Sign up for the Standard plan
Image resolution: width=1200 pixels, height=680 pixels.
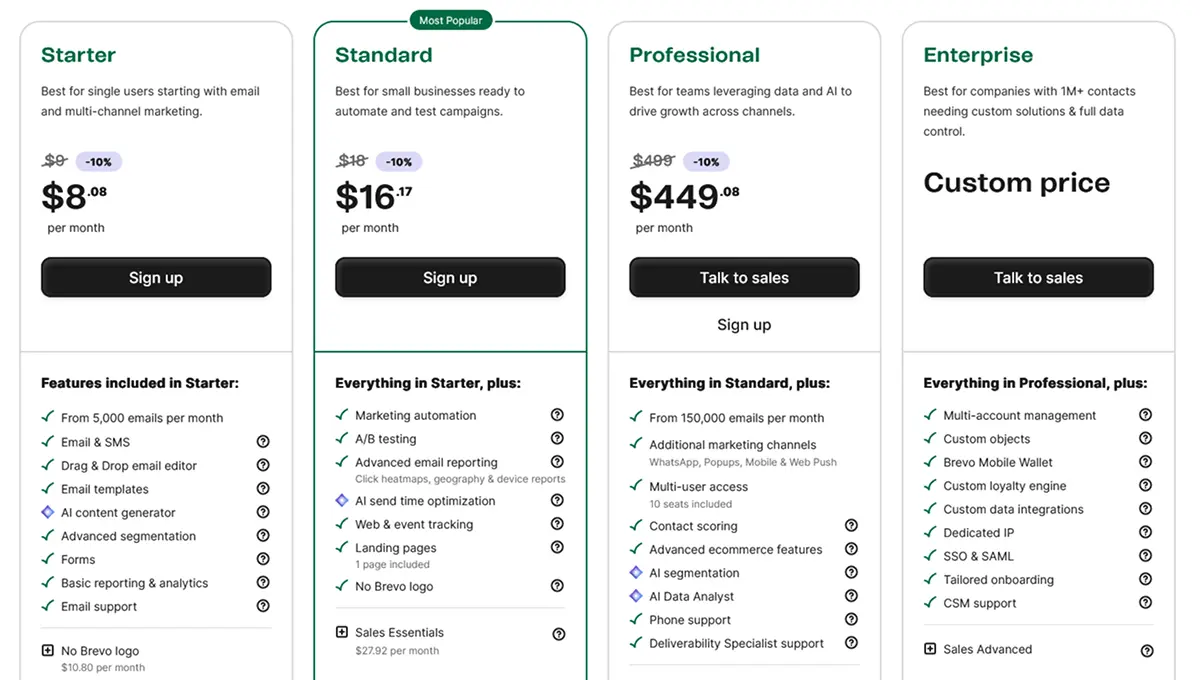[x=450, y=277]
